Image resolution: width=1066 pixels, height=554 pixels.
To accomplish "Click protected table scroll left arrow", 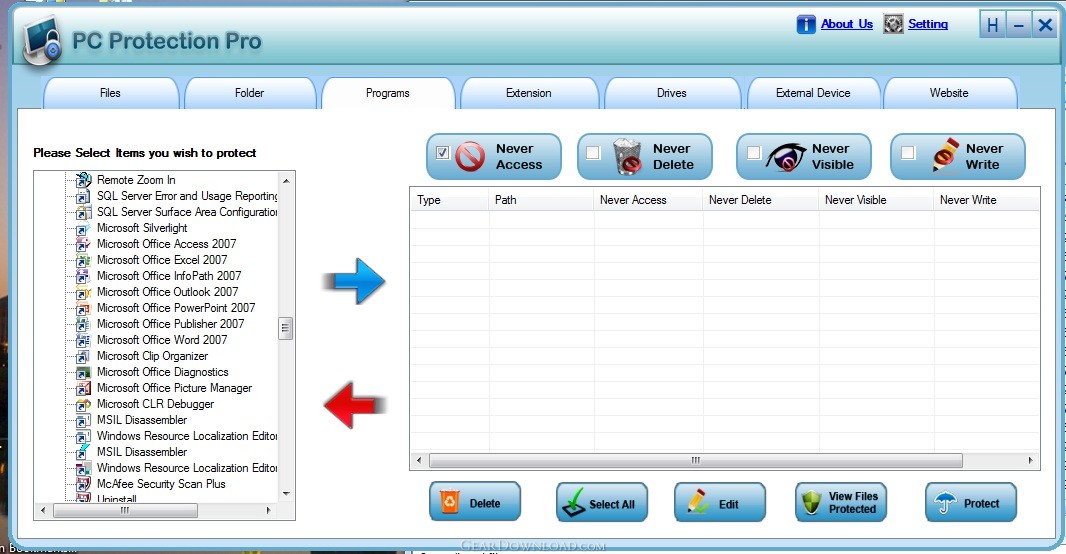I will [419, 460].
